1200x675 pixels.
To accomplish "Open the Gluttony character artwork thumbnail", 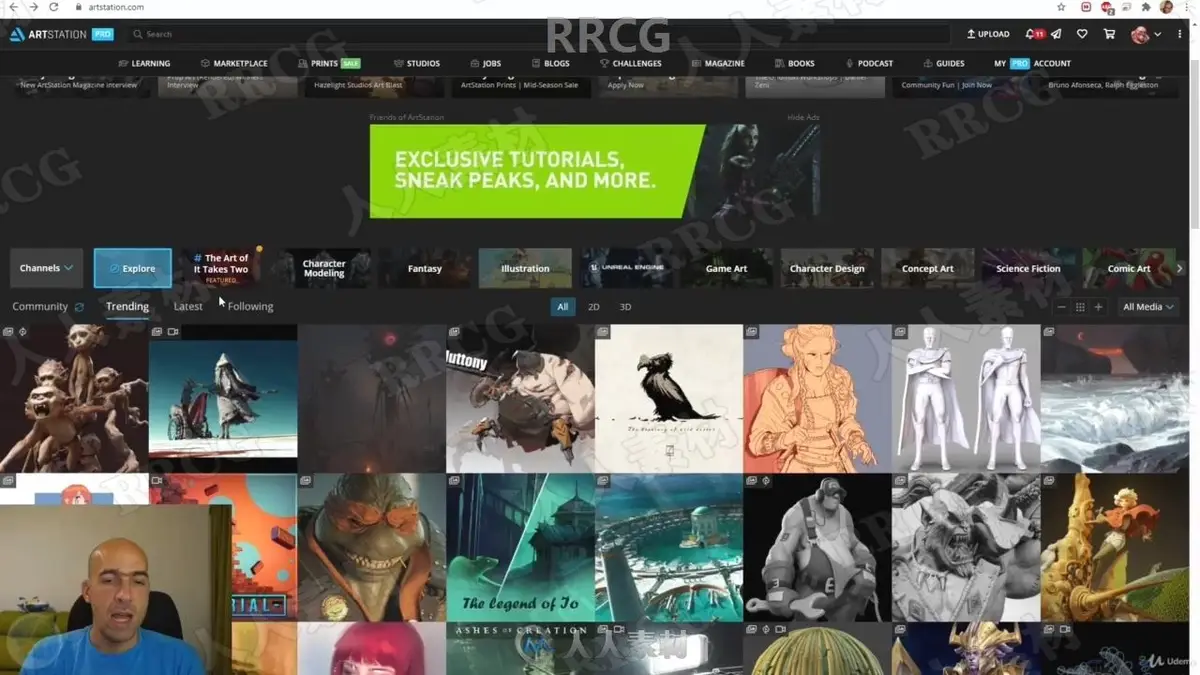I will [520, 398].
